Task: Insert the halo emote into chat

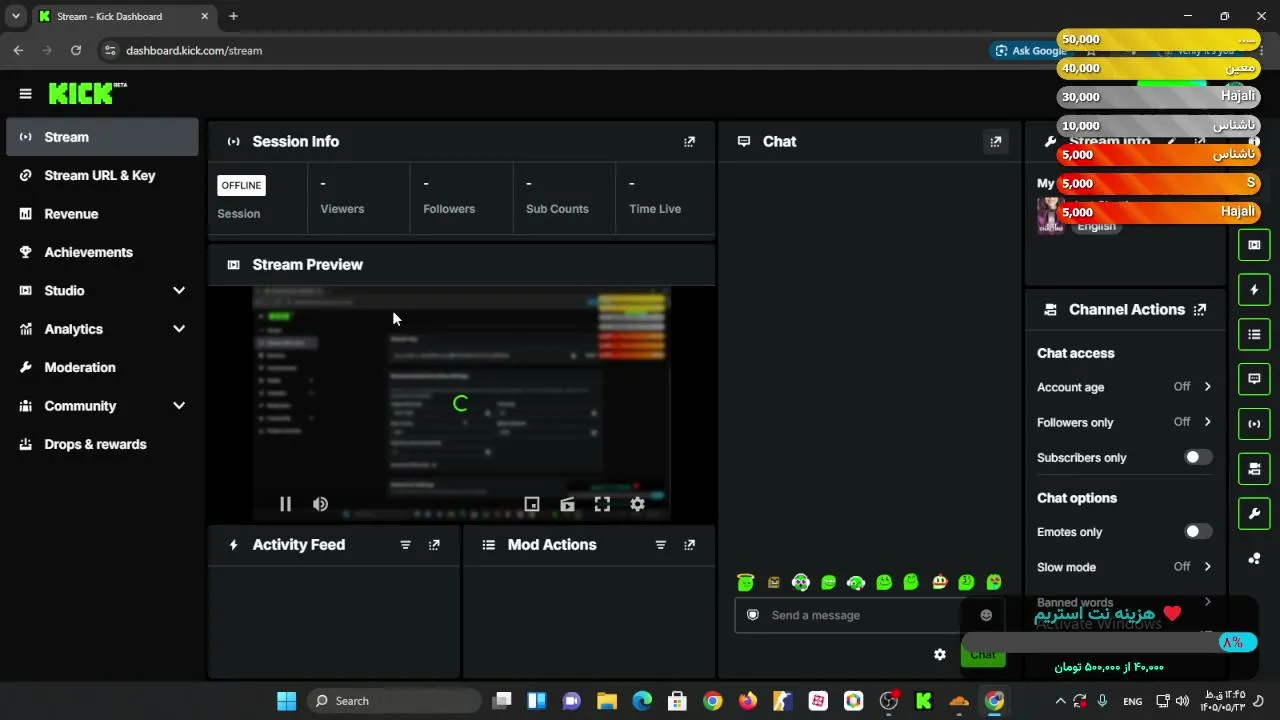Action: 746,582
